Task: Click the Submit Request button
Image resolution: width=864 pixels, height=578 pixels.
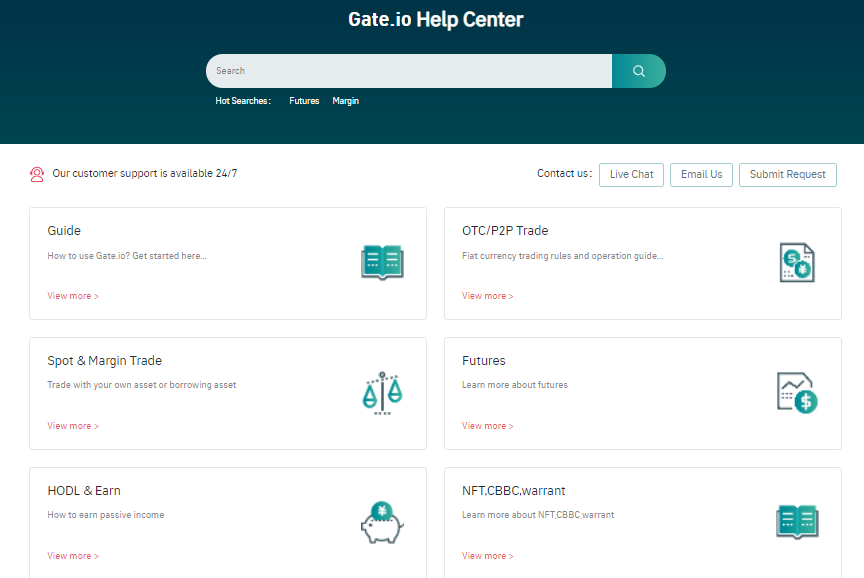Action: (788, 175)
